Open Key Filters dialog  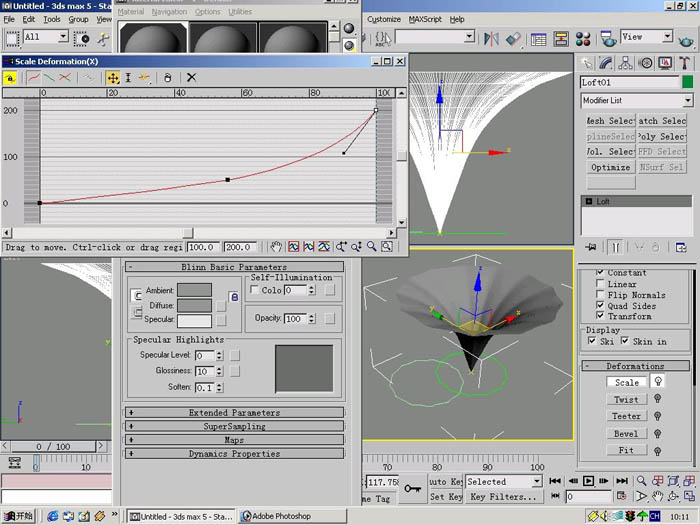point(504,497)
